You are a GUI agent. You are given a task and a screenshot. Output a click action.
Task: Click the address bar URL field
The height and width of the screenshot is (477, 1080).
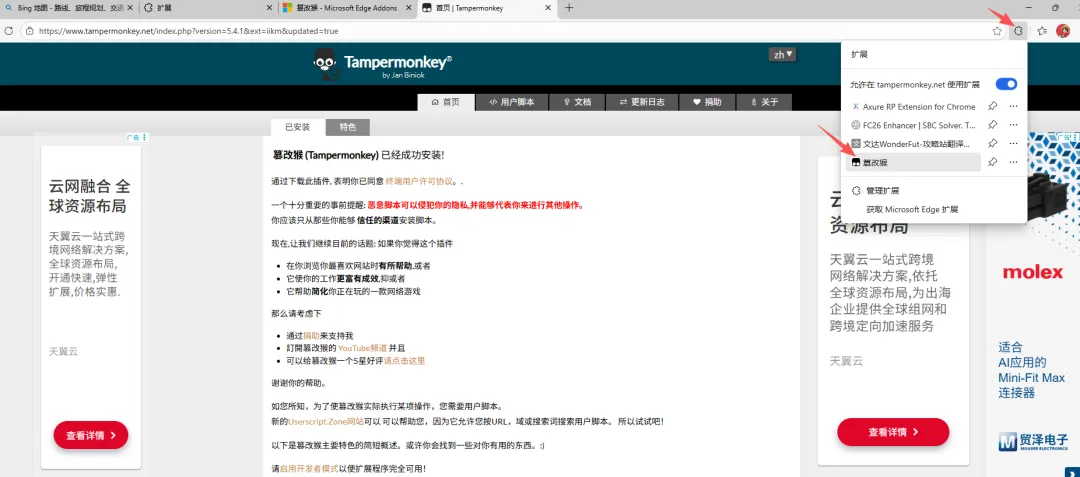coord(510,31)
